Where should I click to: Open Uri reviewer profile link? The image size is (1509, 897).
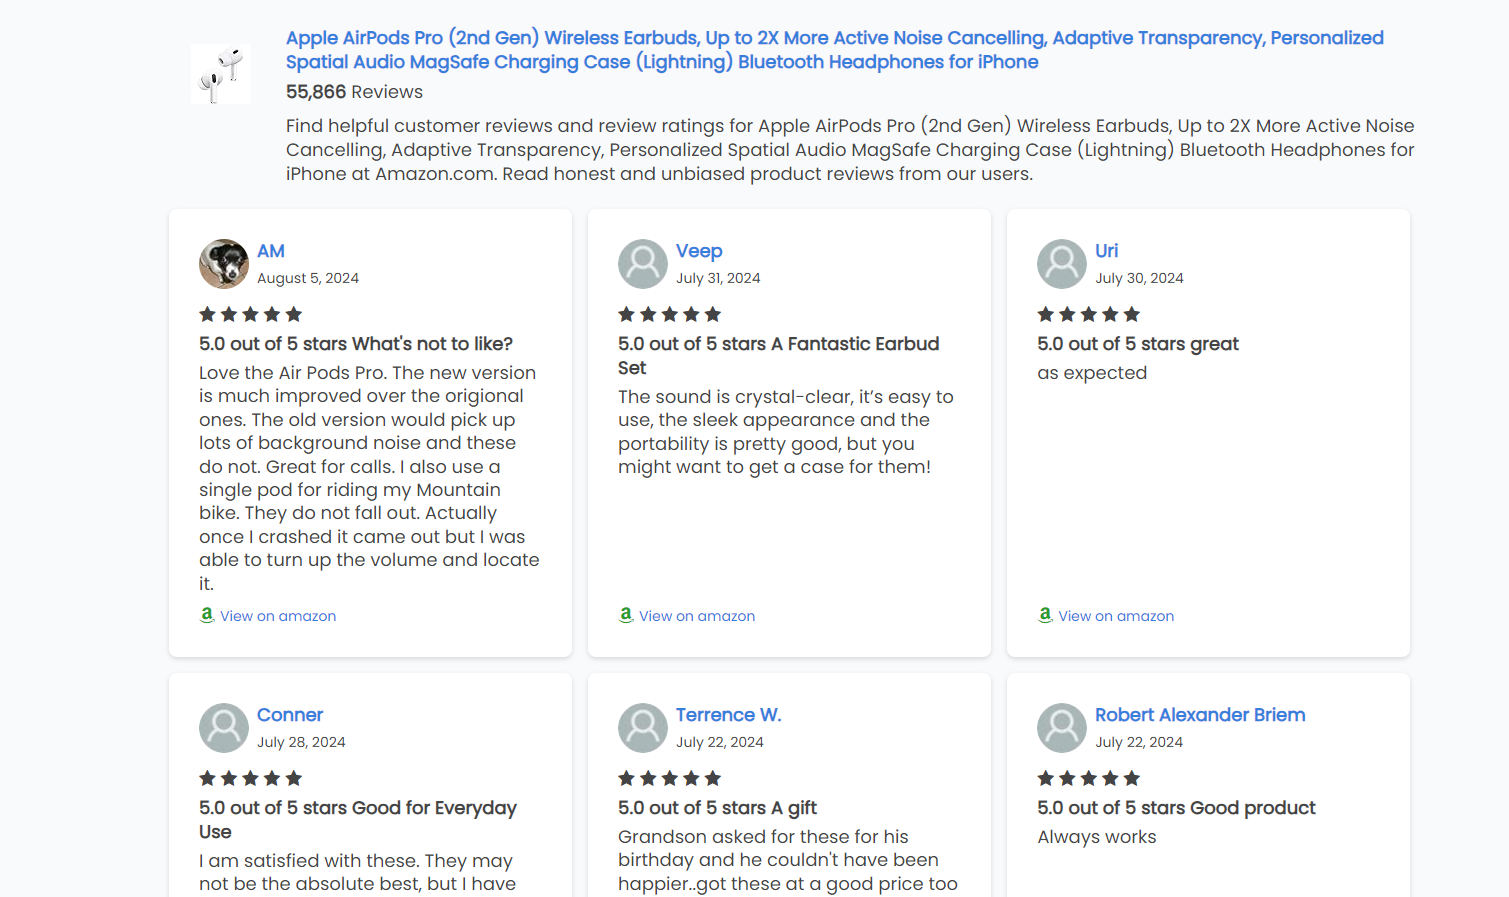click(1107, 251)
